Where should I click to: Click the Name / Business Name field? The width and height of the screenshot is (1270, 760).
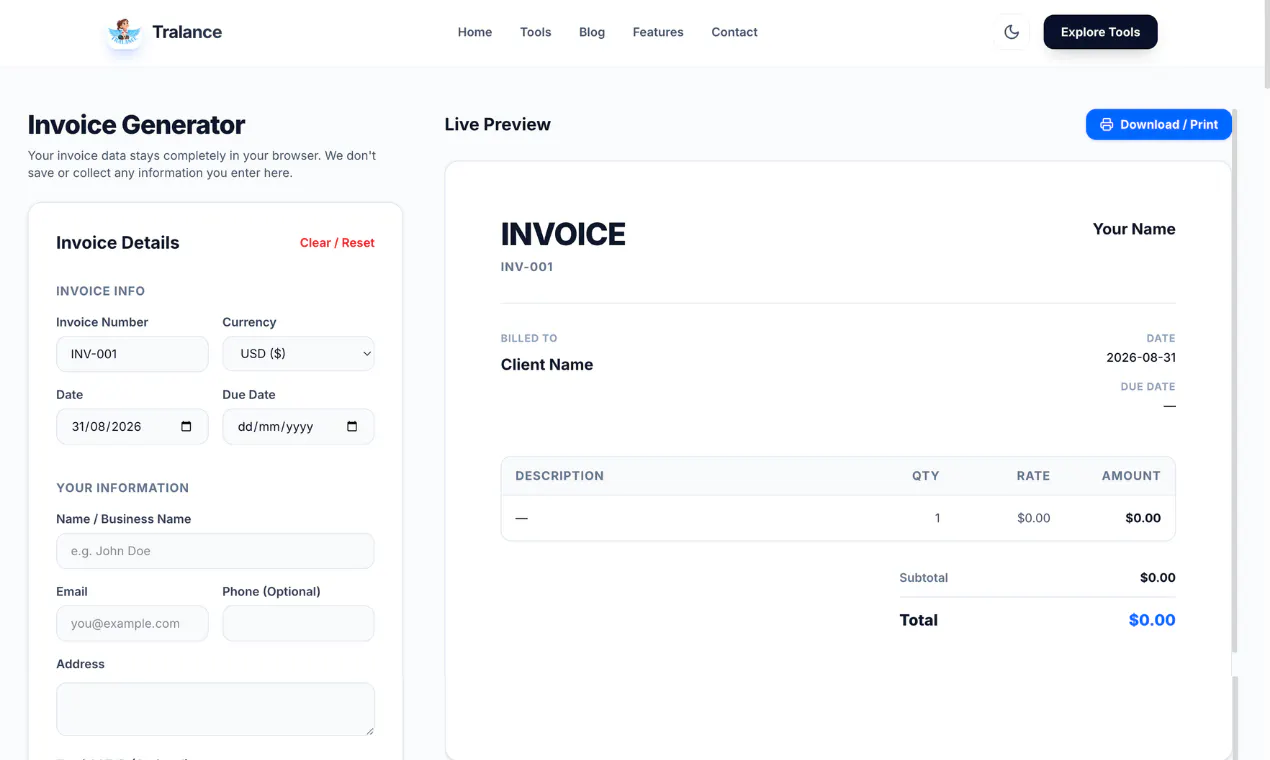click(x=215, y=551)
